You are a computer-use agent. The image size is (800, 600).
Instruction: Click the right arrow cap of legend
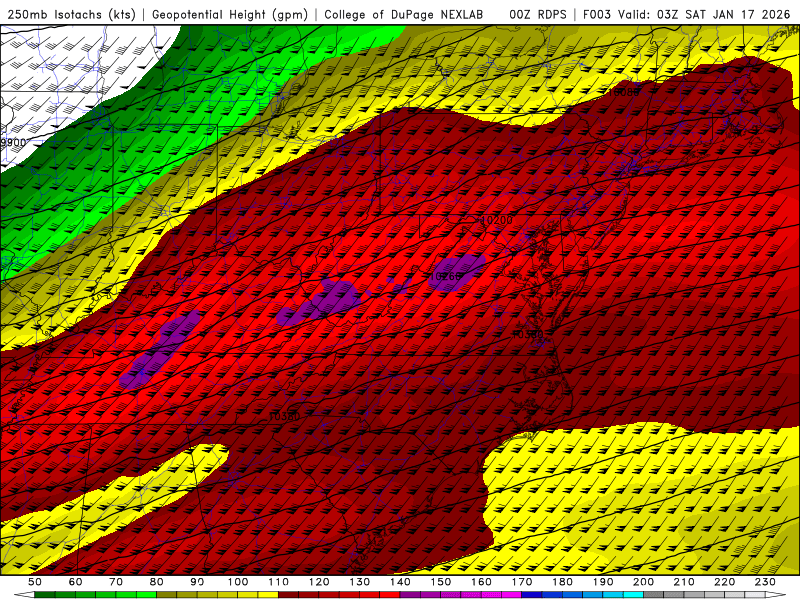[776, 595]
